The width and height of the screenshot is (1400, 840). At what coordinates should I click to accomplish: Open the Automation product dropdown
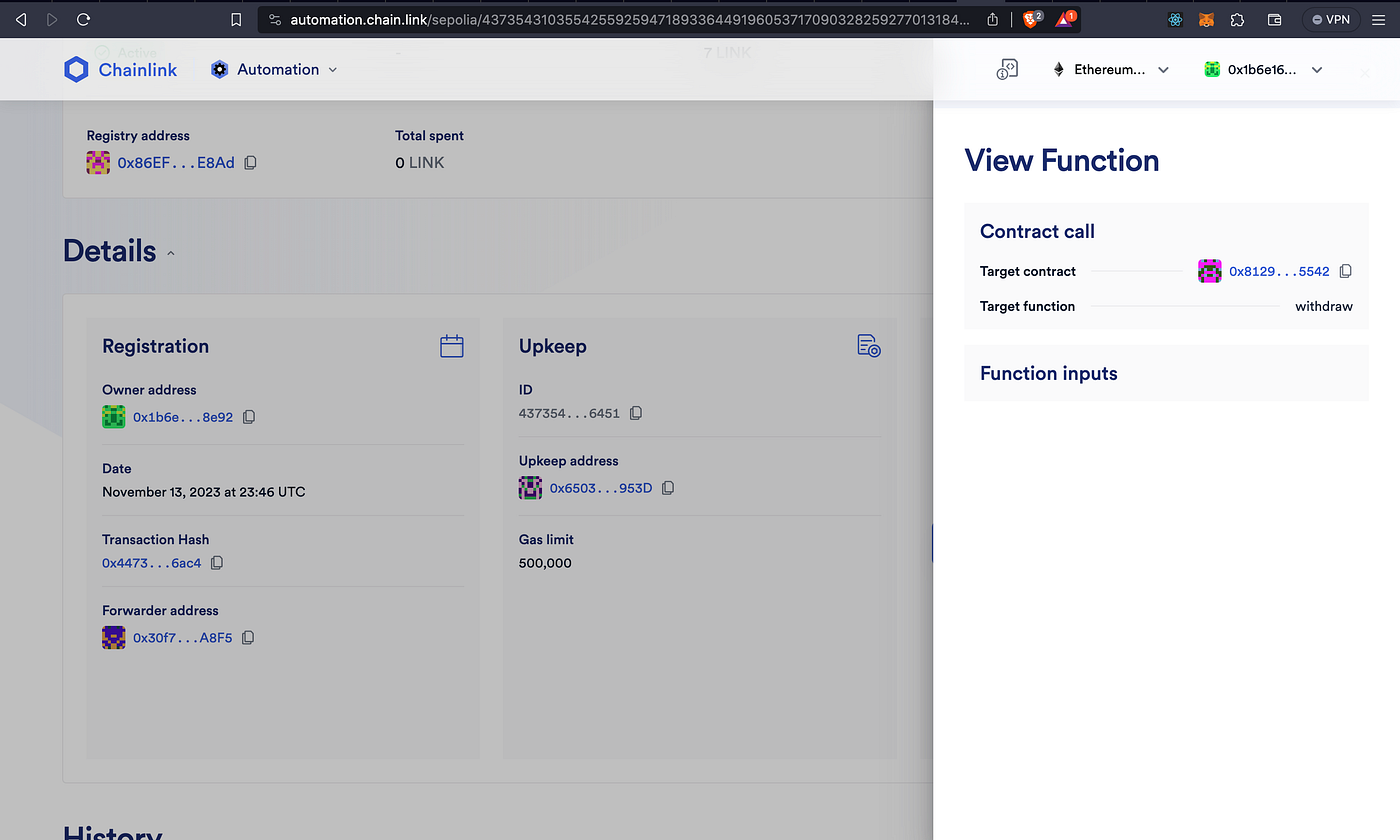tap(274, 69)
